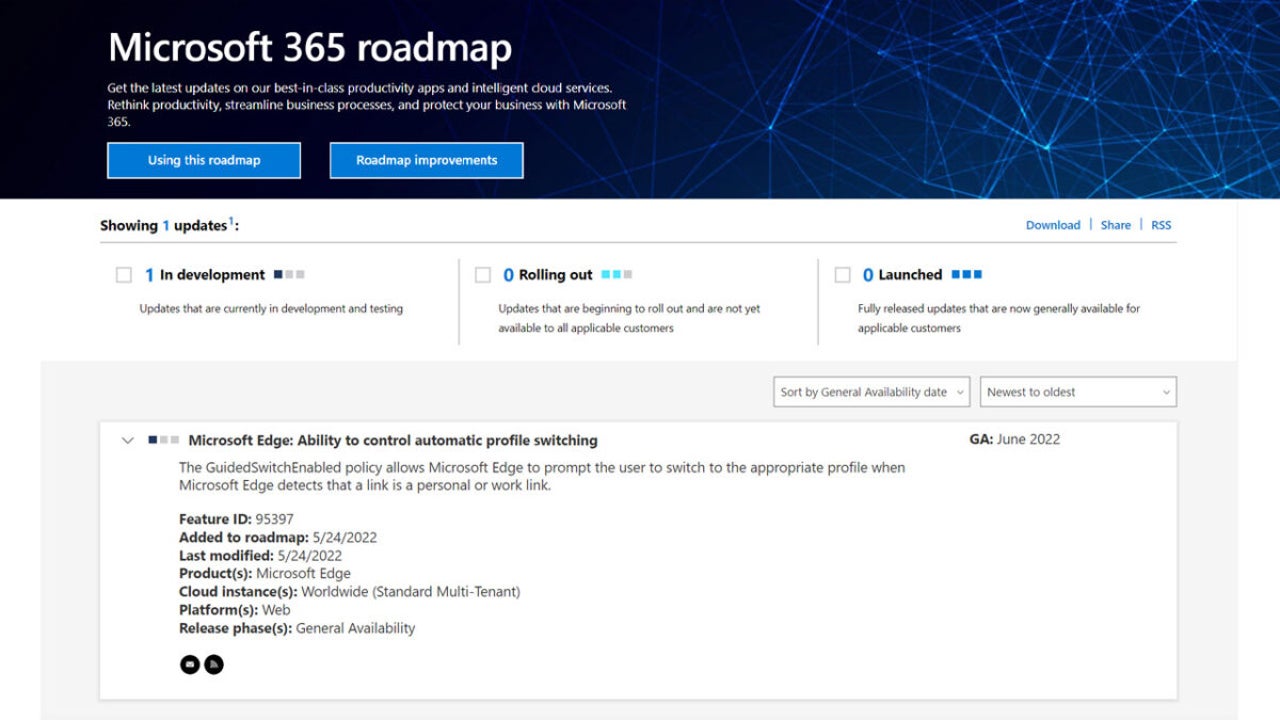Click the Share link
Screen dimensions: 1280x720
(1115, 225)
